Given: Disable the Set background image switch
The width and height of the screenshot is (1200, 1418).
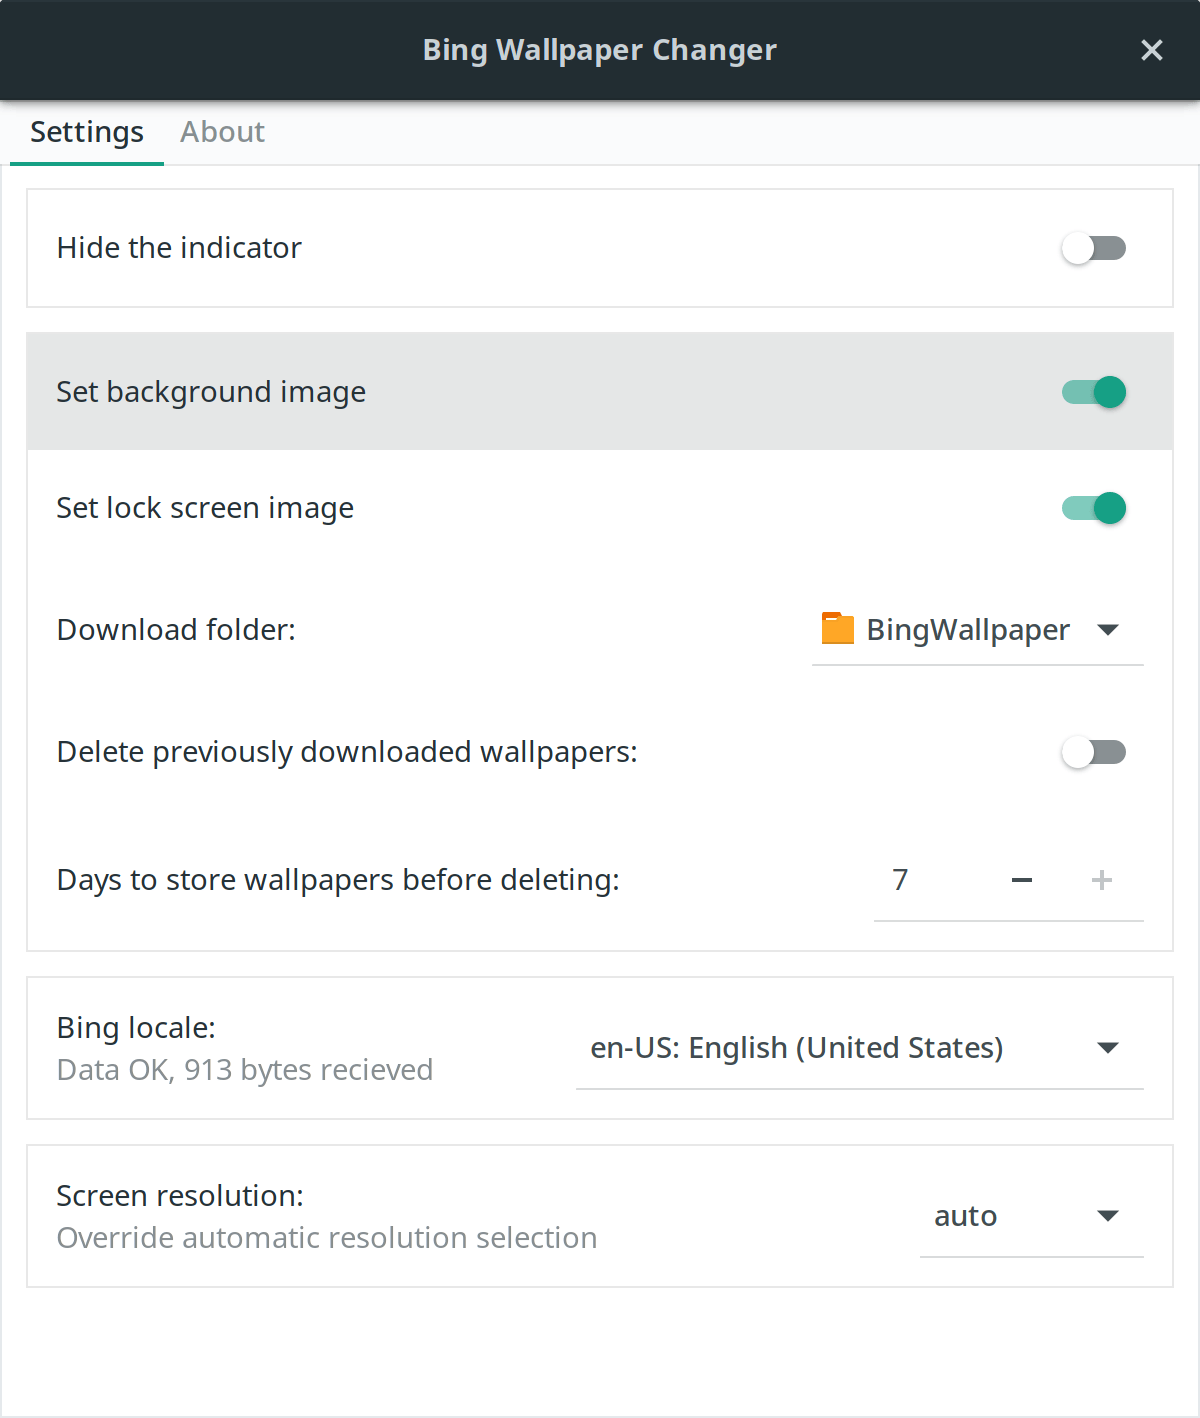Looking at the screenshot, I should (1093, 392).
